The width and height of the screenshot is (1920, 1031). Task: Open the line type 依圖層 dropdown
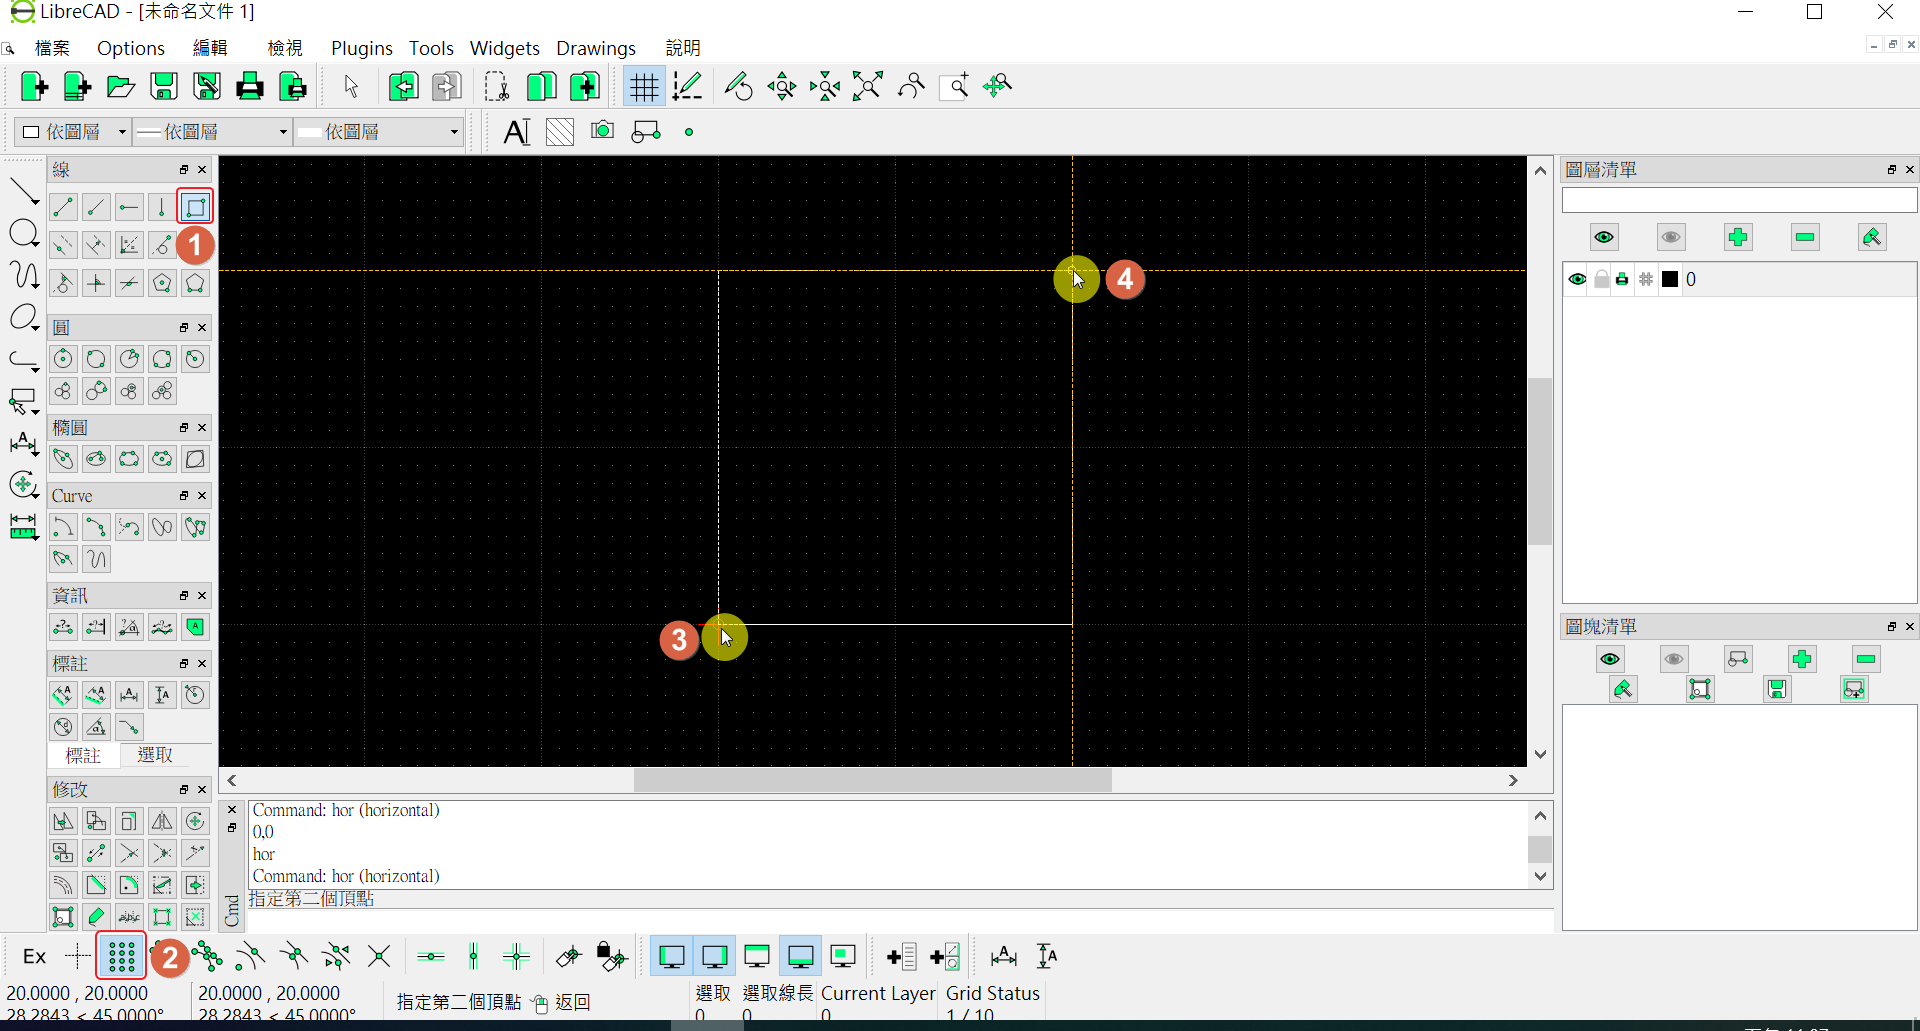[x=379, y=132]
